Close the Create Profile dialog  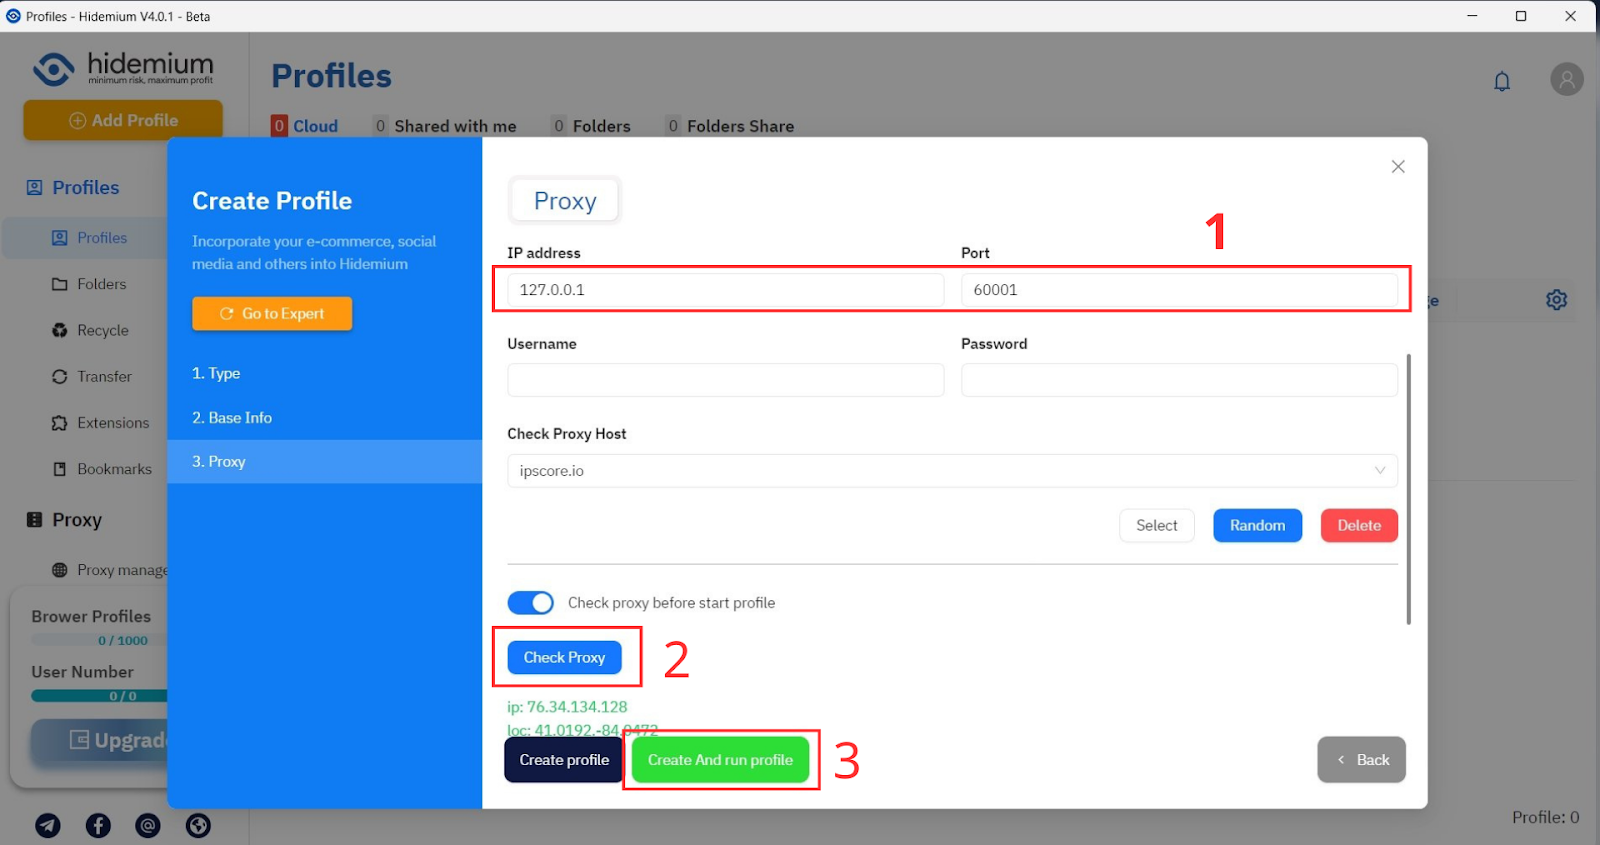[x=1398, y=166]
